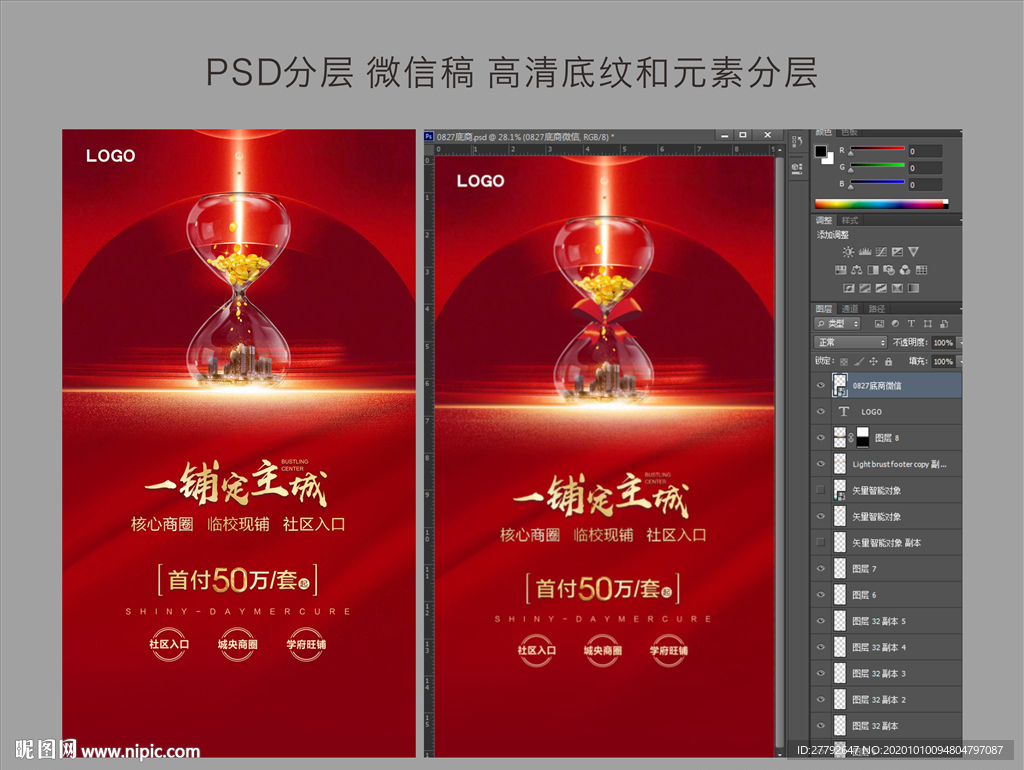Click the 填充 value field
The image size is (1024, 770).
pos(943,361)
